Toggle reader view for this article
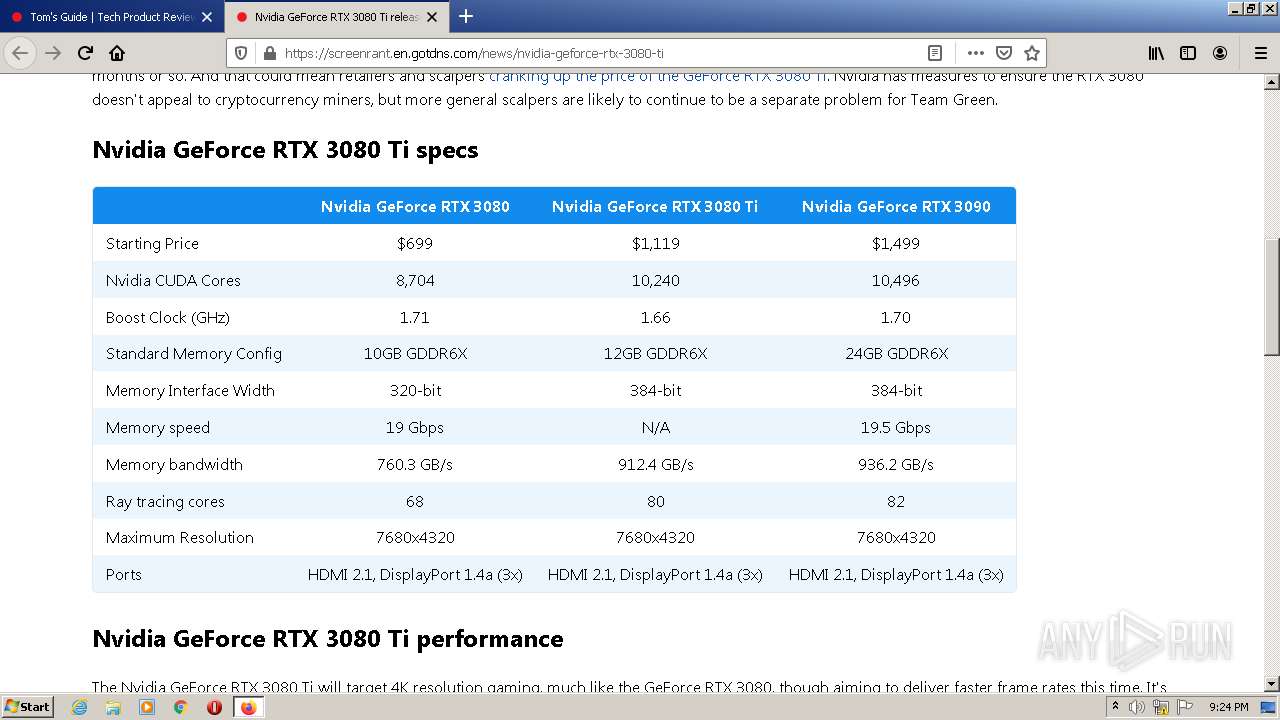The image size is (1280, 720). (934, 53)
